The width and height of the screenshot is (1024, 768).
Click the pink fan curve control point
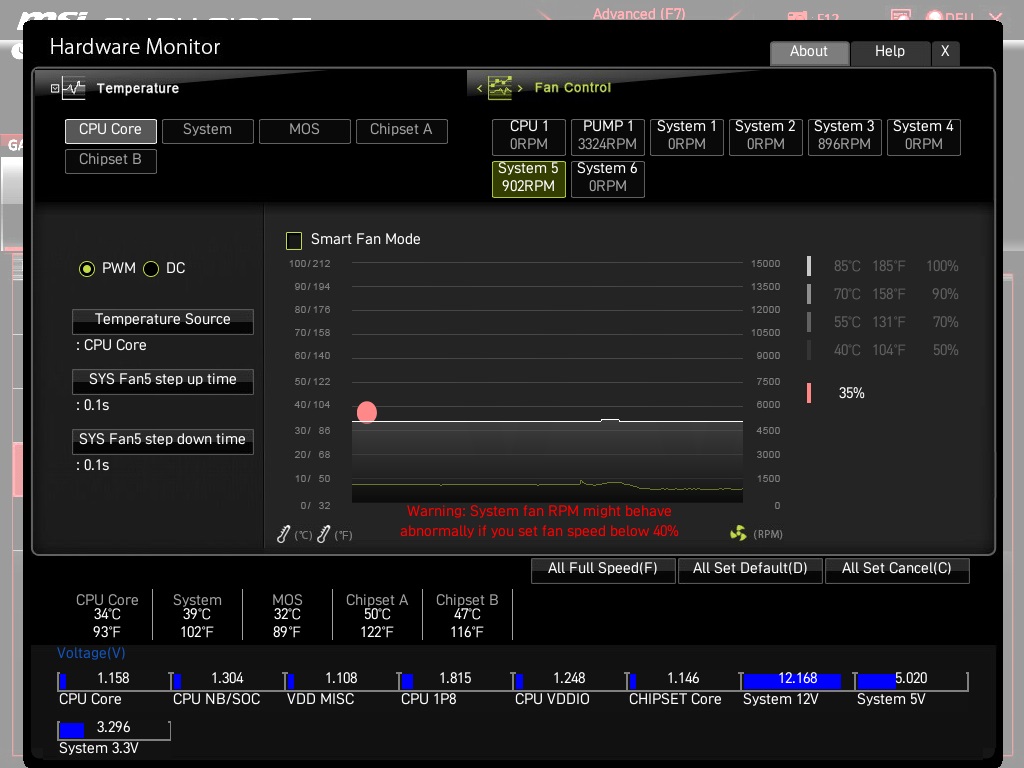[x=367, y=412]
